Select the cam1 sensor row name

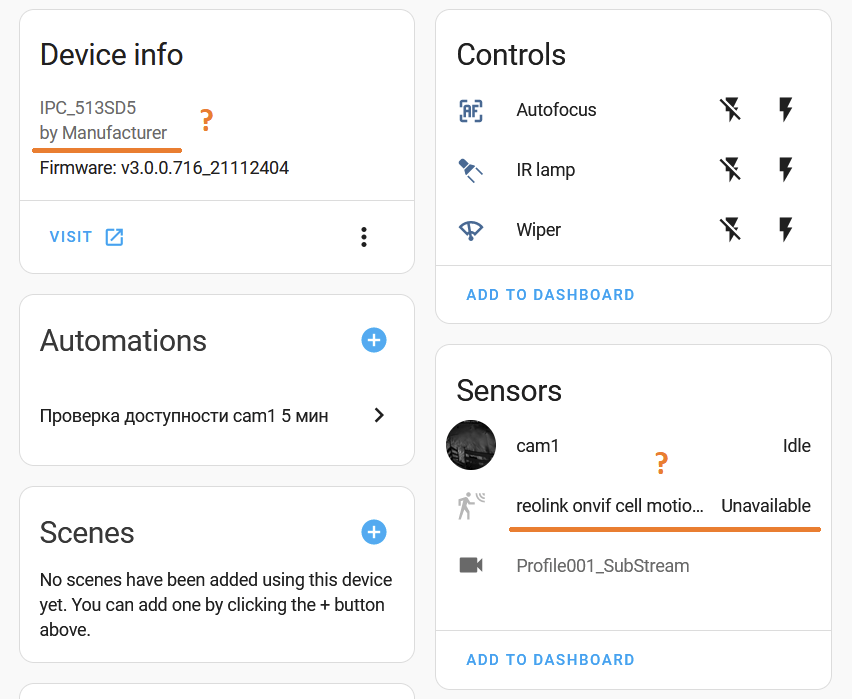537,446
